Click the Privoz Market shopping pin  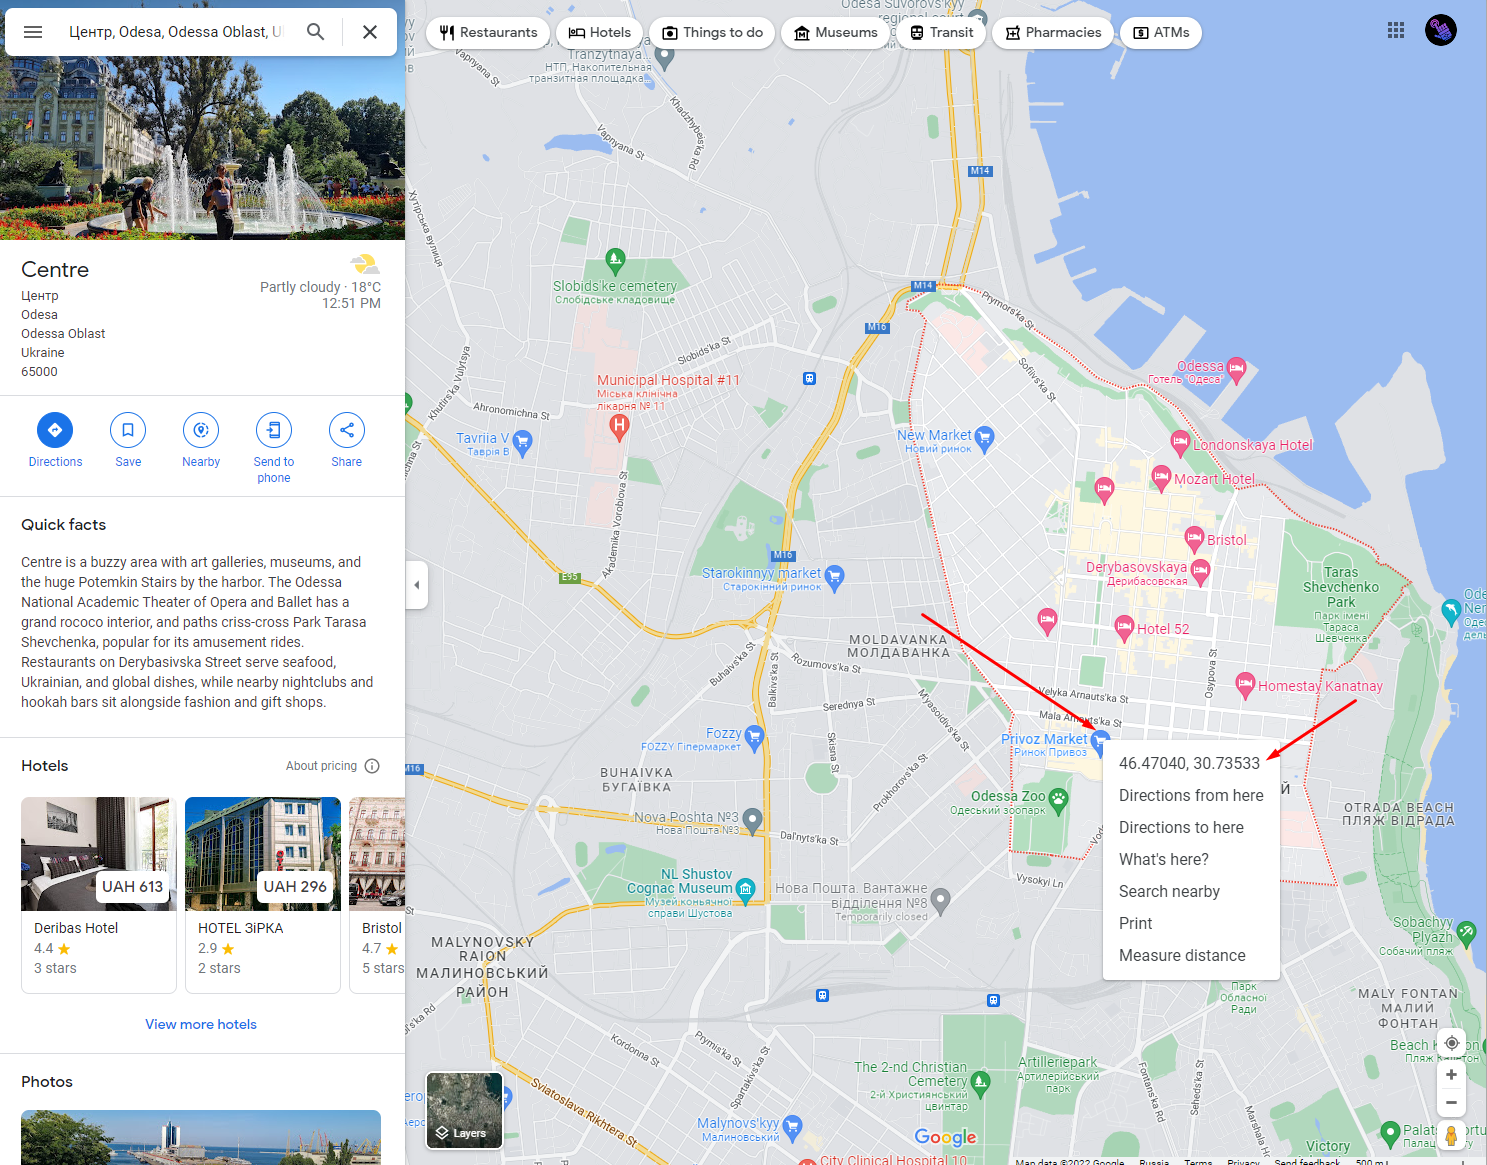pos(1100,741)
